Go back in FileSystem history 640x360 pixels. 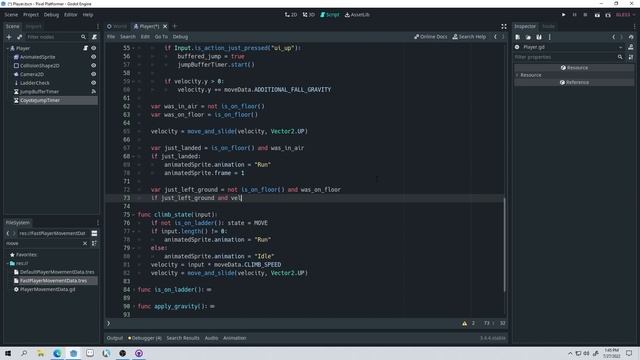point(8,233)
